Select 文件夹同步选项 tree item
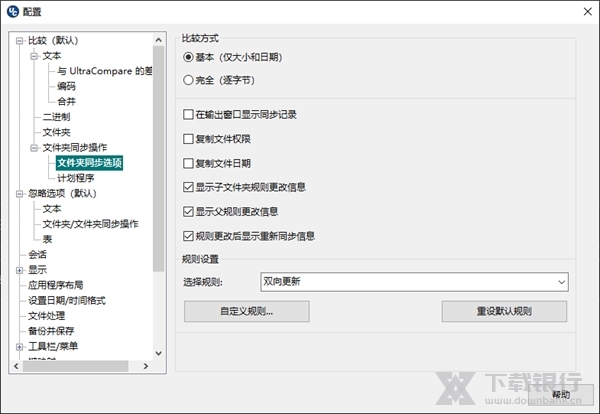600x414 pixels. [x=90, y=163]
